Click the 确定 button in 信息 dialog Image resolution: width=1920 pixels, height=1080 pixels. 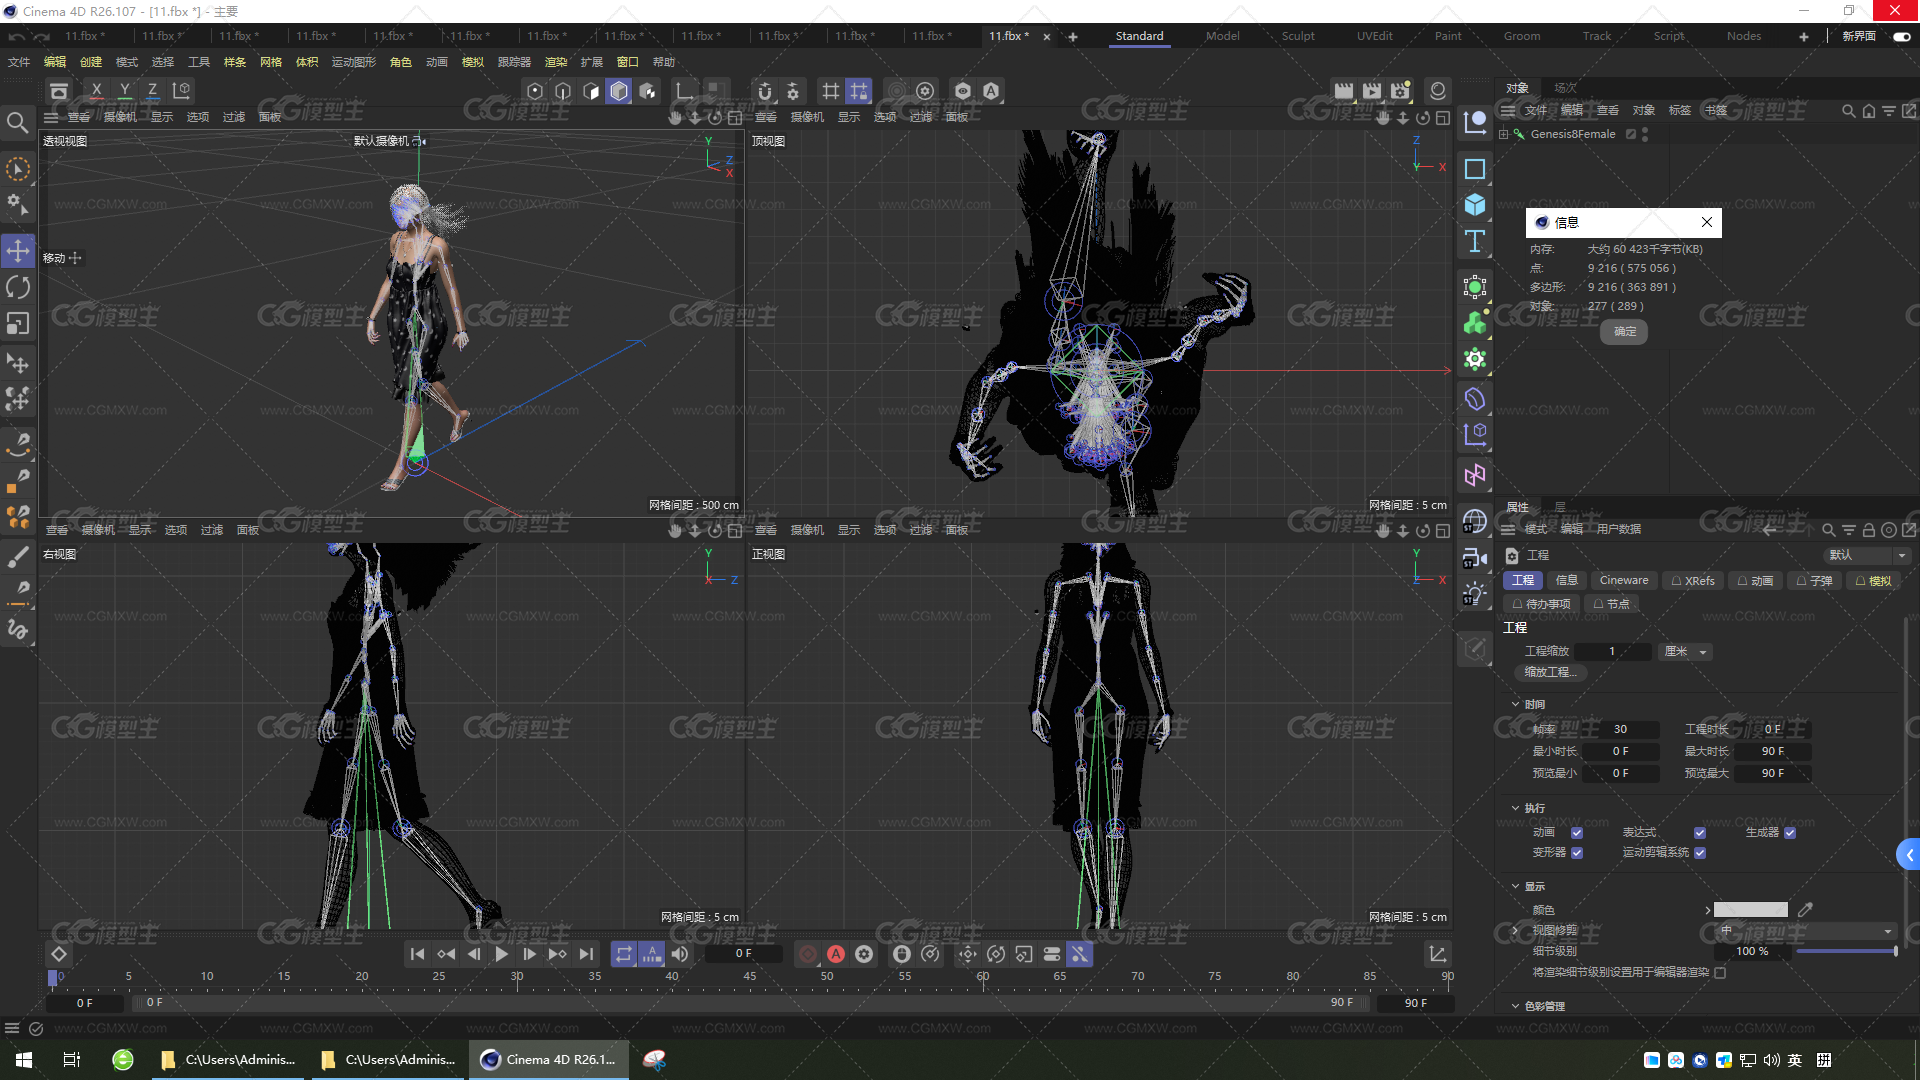1625,331
